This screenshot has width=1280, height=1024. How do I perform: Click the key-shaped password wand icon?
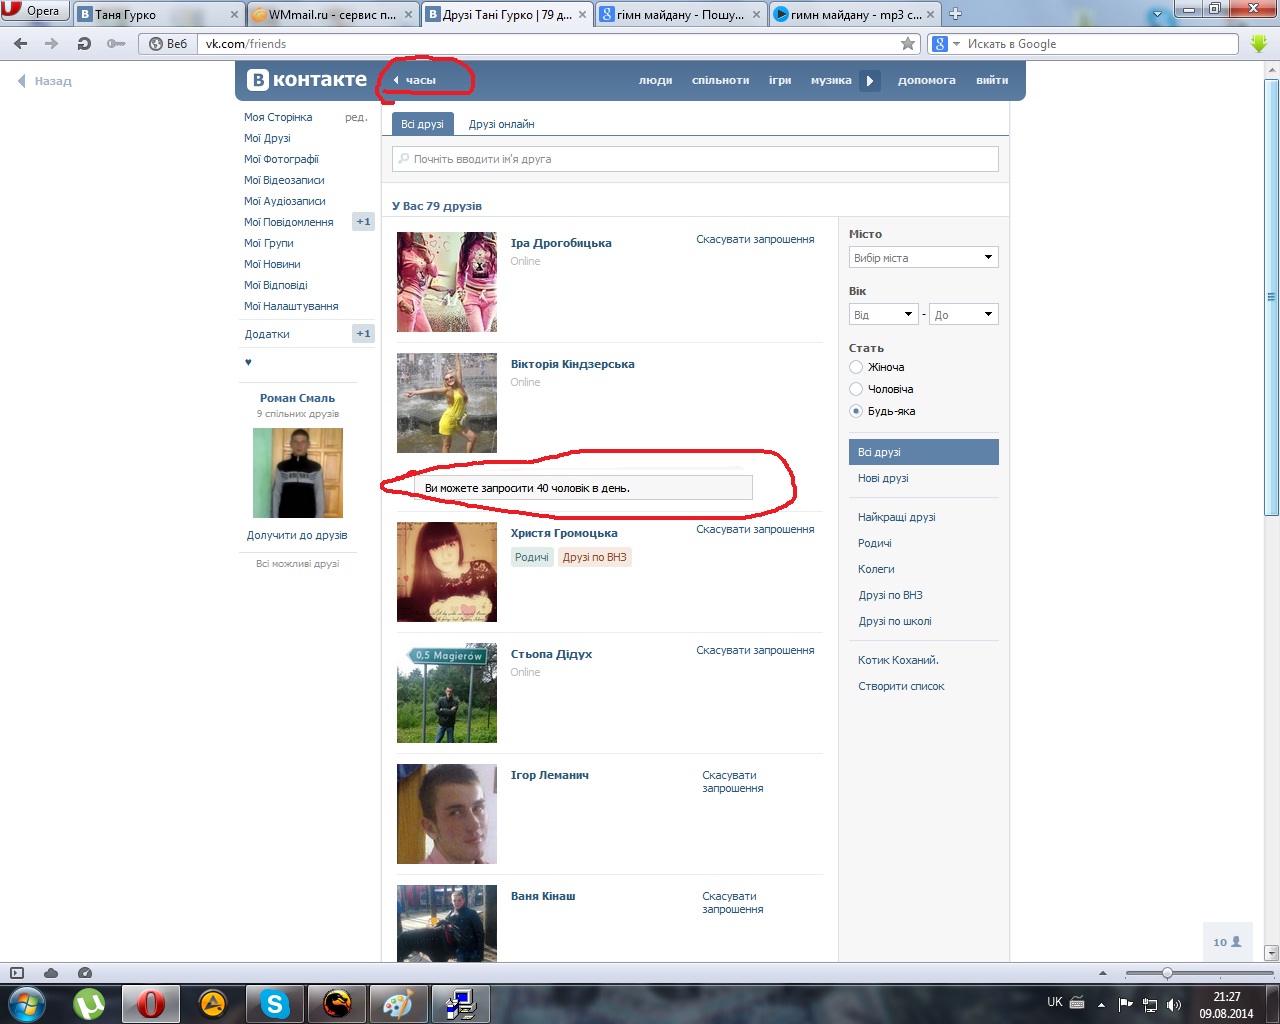116,44
